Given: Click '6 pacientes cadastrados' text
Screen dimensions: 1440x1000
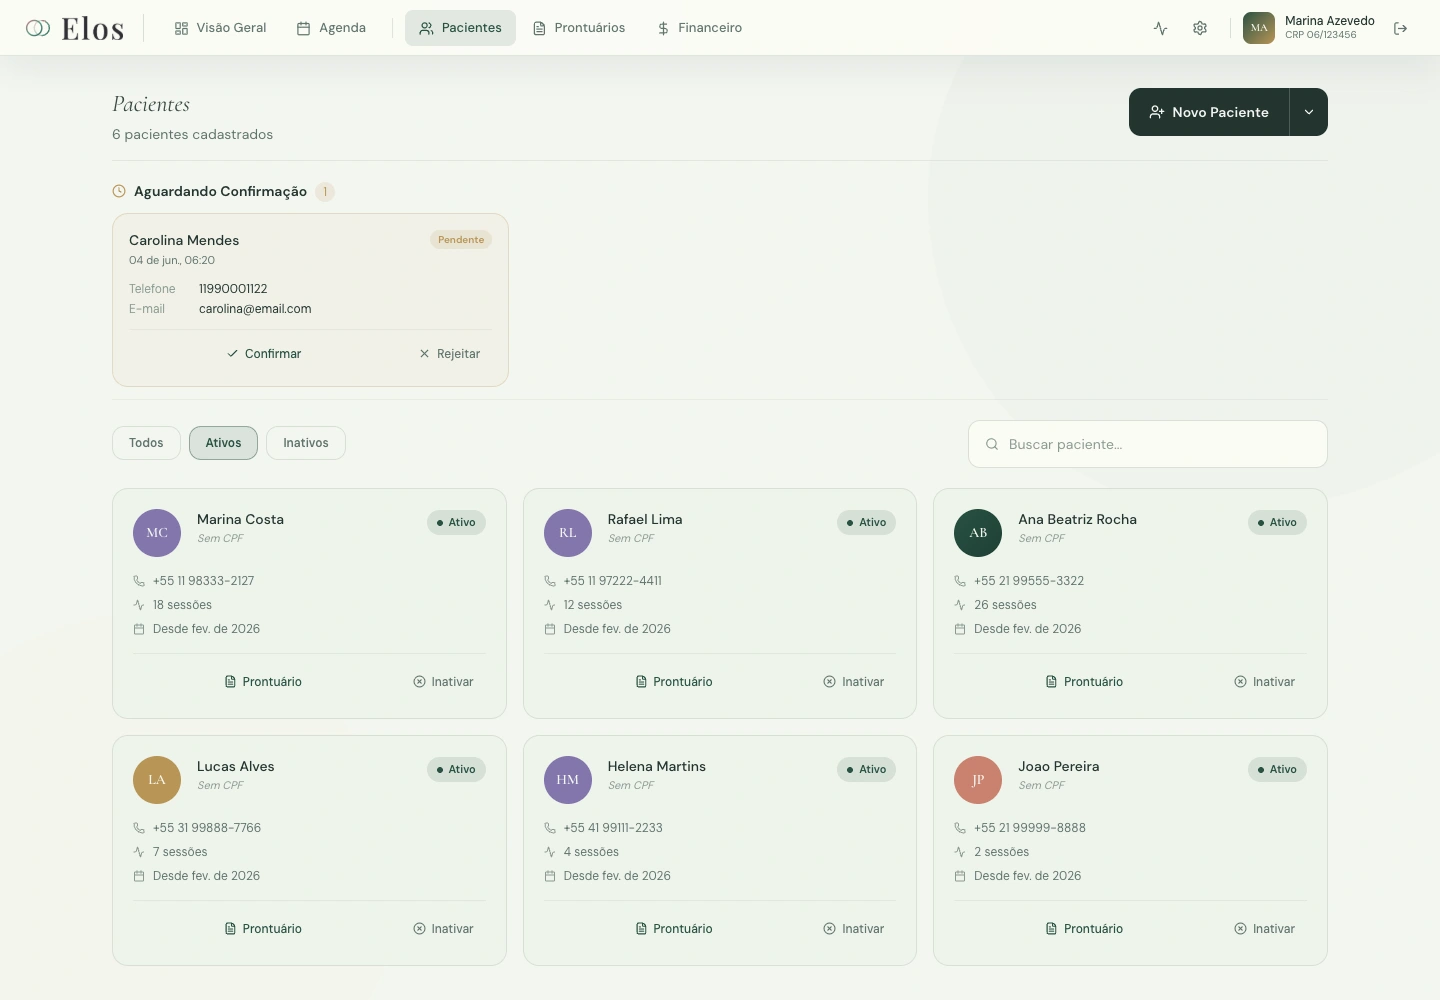Looking at the screenshot, I should [192, 134].
